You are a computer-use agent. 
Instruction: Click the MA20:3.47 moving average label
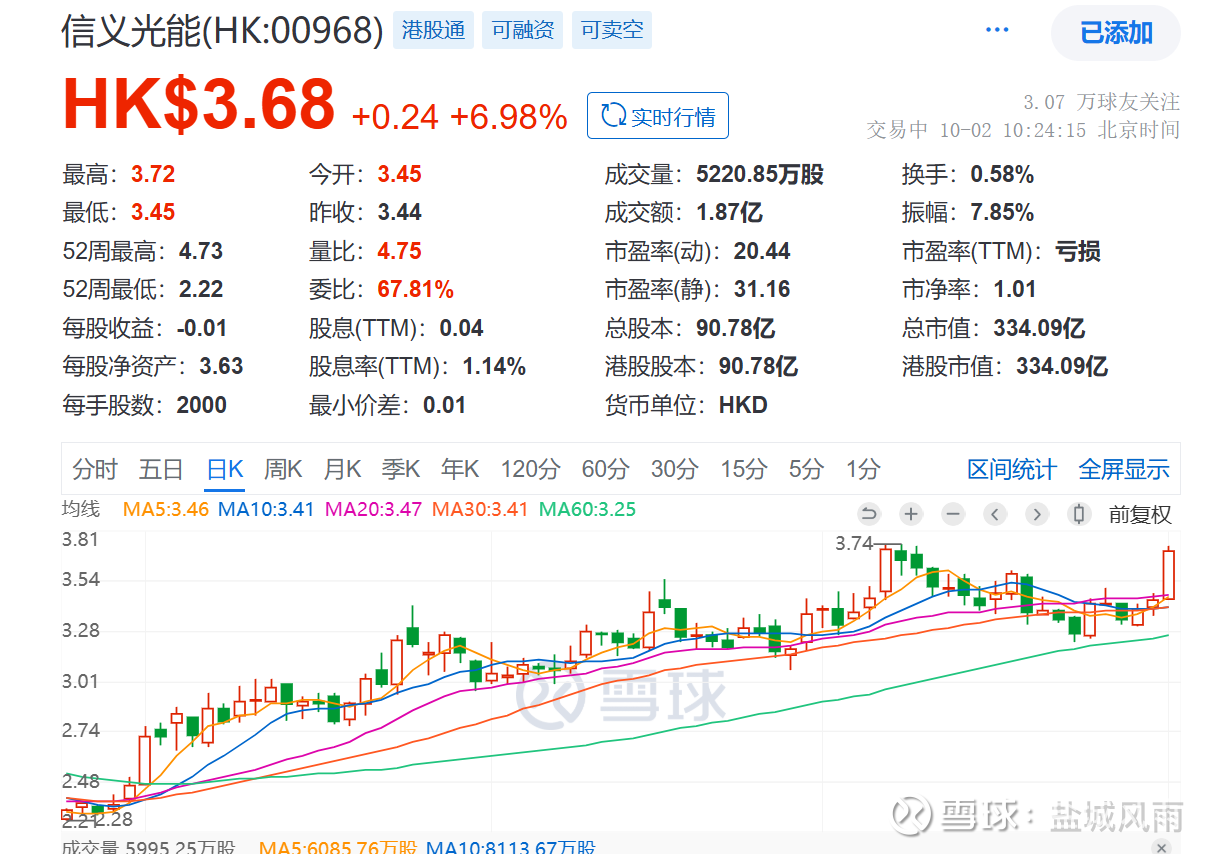(x=374, y=509)
